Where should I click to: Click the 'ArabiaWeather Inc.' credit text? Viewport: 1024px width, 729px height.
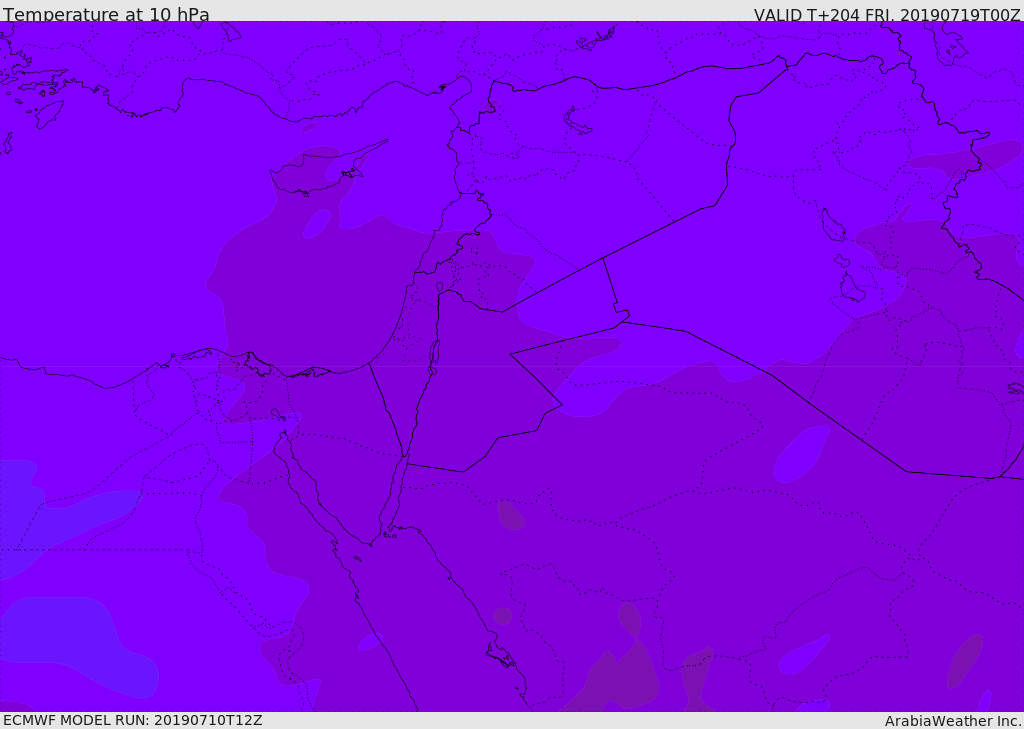pos(953,721)
